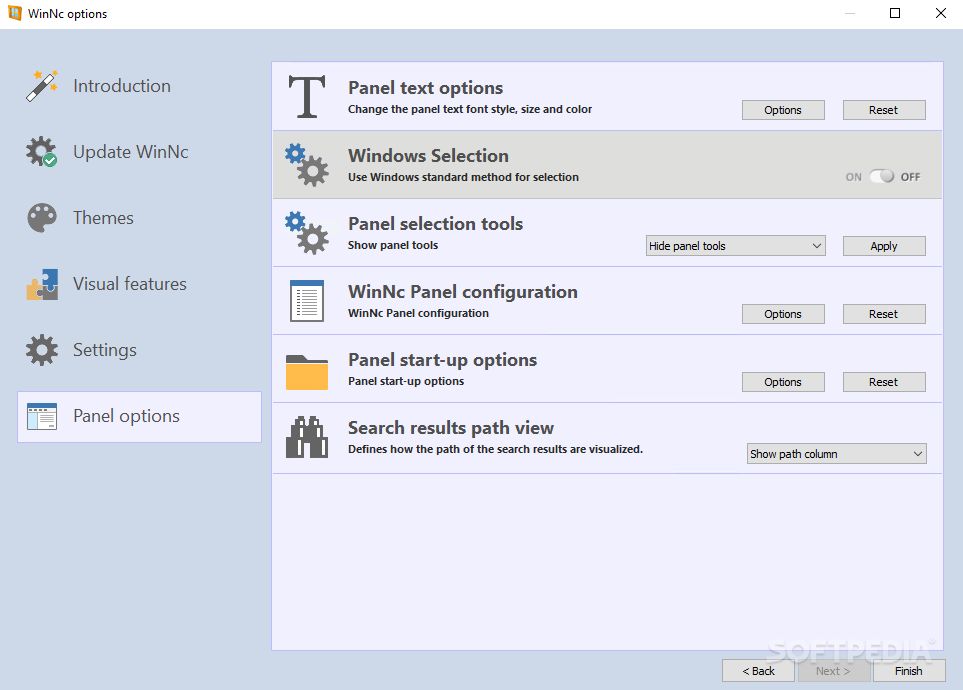
Task: Click the gears icon beside Panel selection tools
Action: click(306, 233)
